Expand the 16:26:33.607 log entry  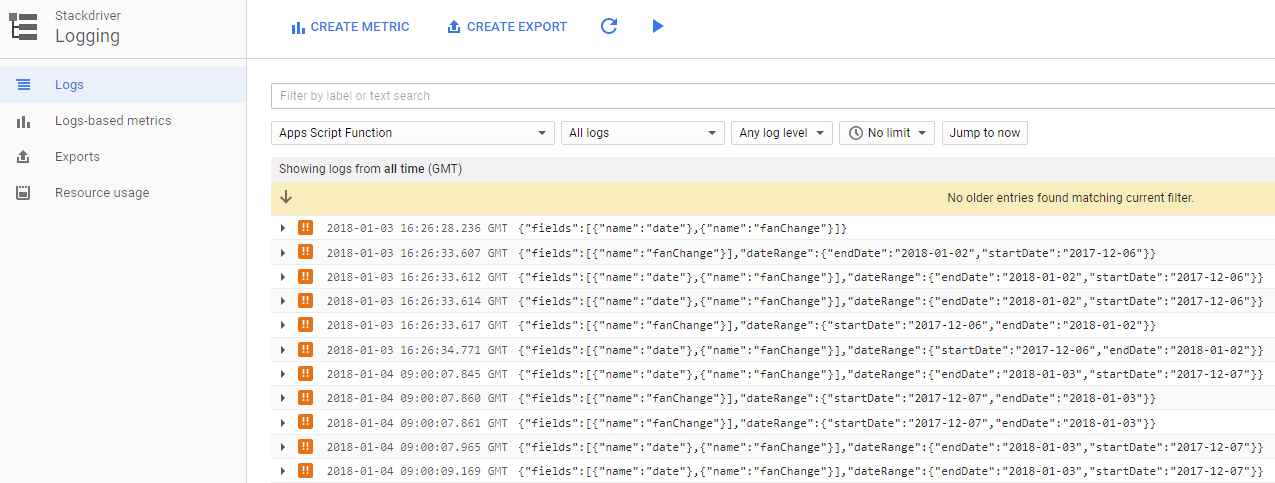click(284, 253)
